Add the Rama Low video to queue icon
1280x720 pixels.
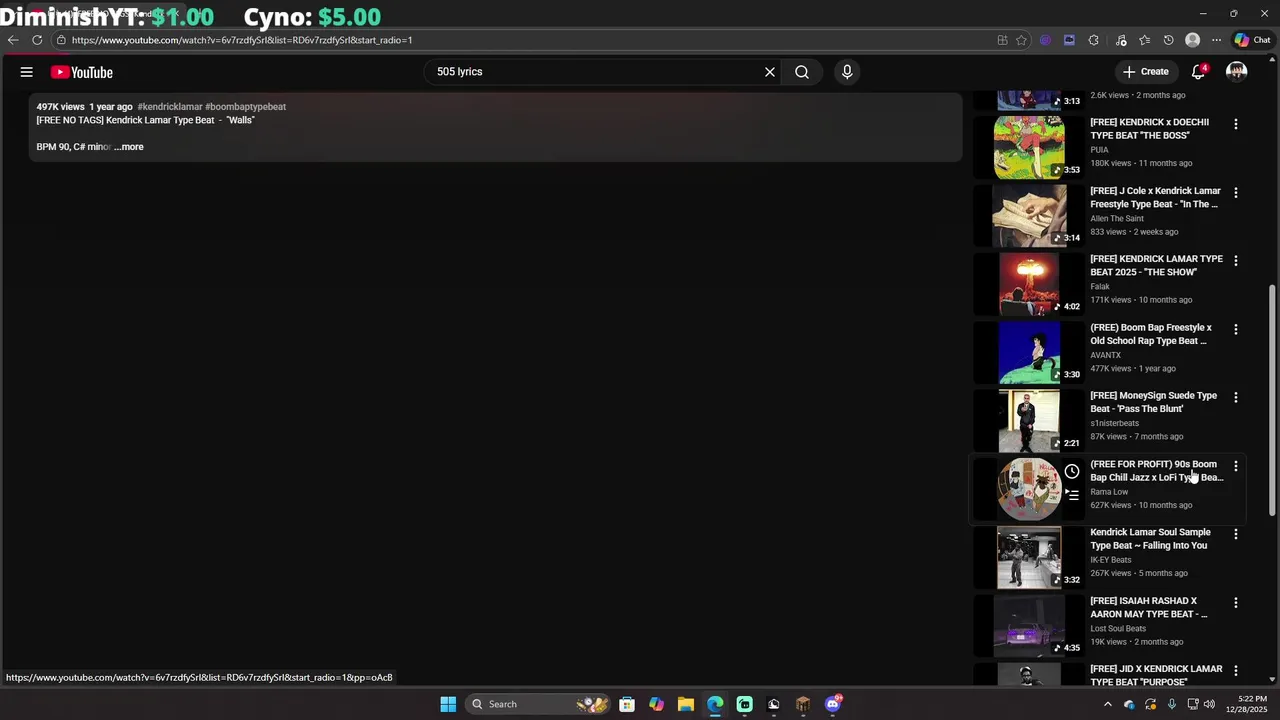tap(1072, 494)
